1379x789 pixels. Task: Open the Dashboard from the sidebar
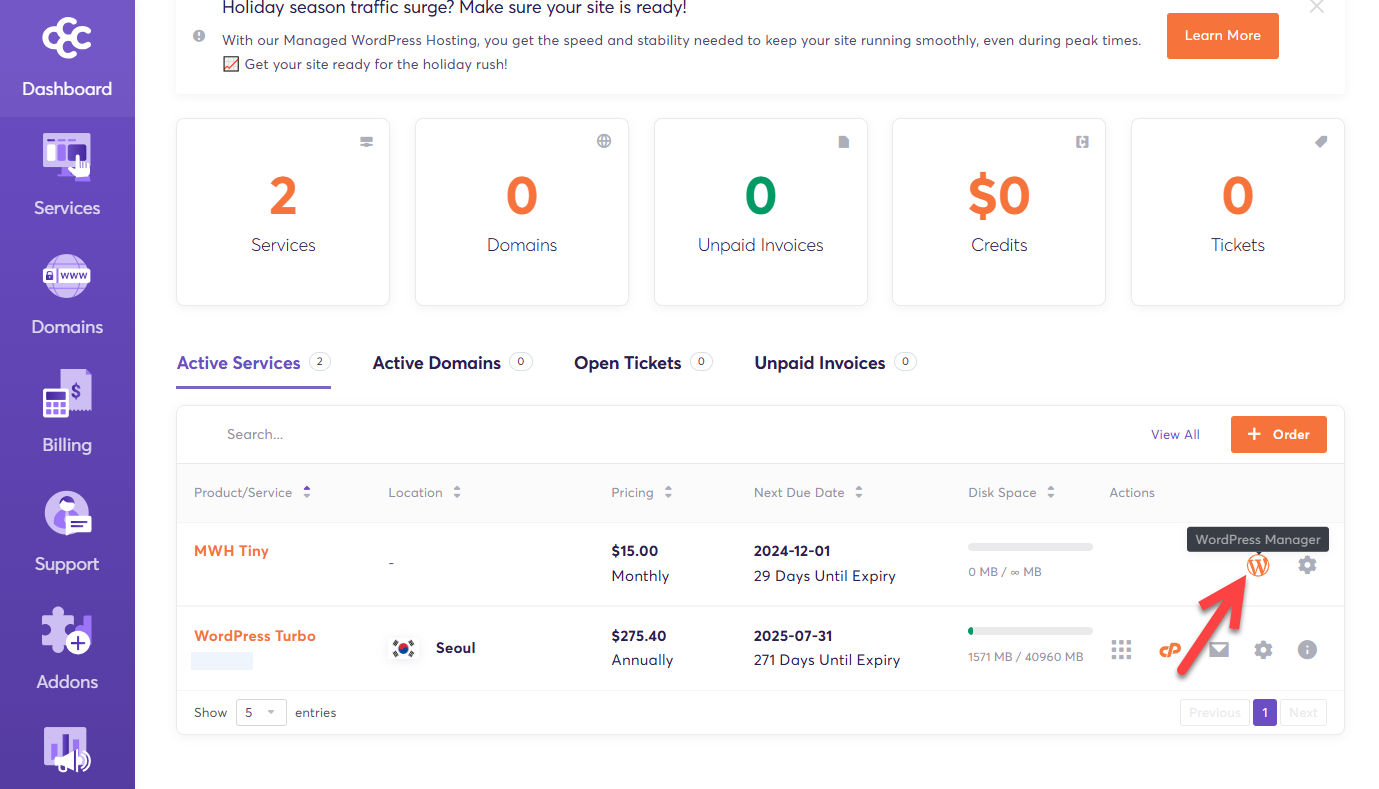pos(67,59)
